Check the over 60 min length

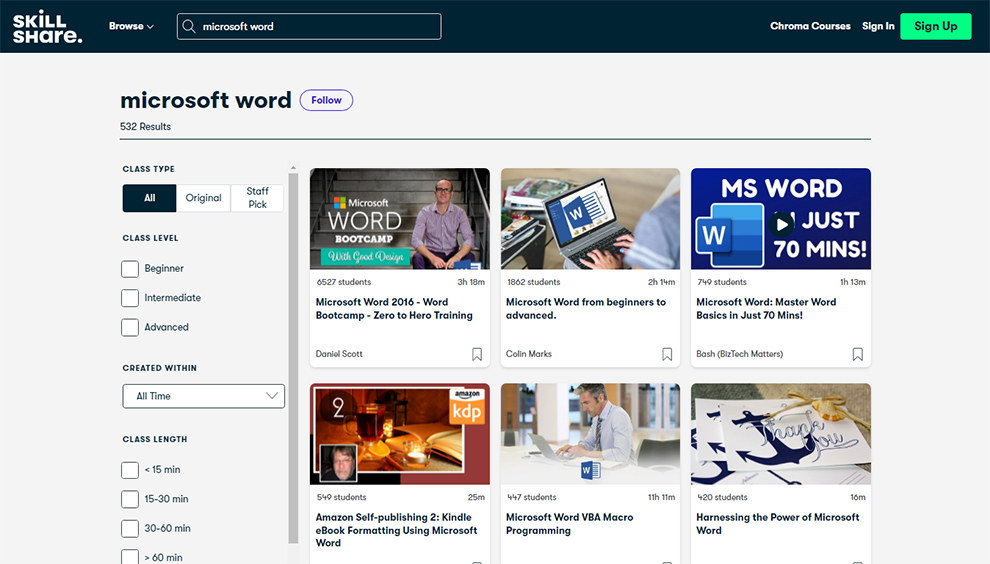130,557
